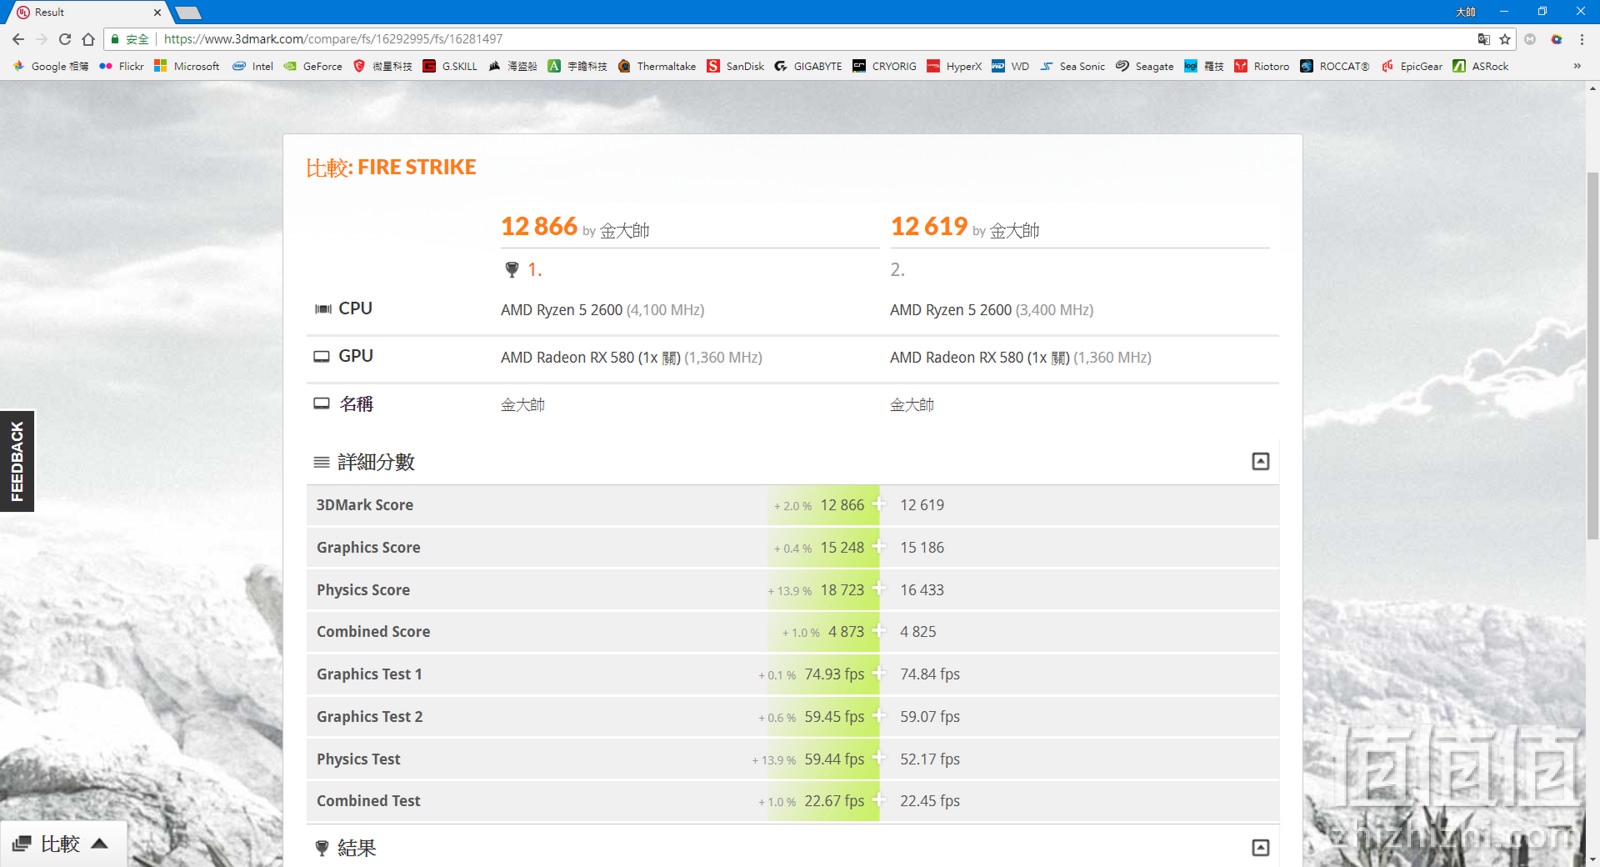Open the ASRock bookmark
The image size is (1600, 867).
[1480, 66]
